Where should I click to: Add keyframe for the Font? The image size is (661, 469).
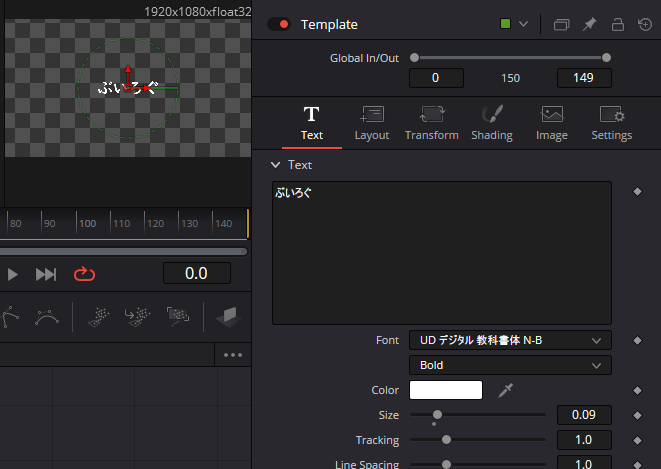pos(637,340)
